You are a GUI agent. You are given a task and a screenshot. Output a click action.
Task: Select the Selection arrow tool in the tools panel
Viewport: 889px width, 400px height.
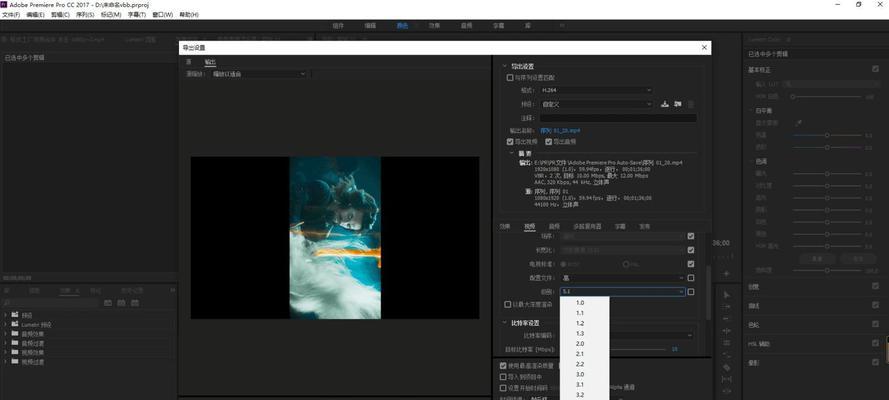pos(727,295)
